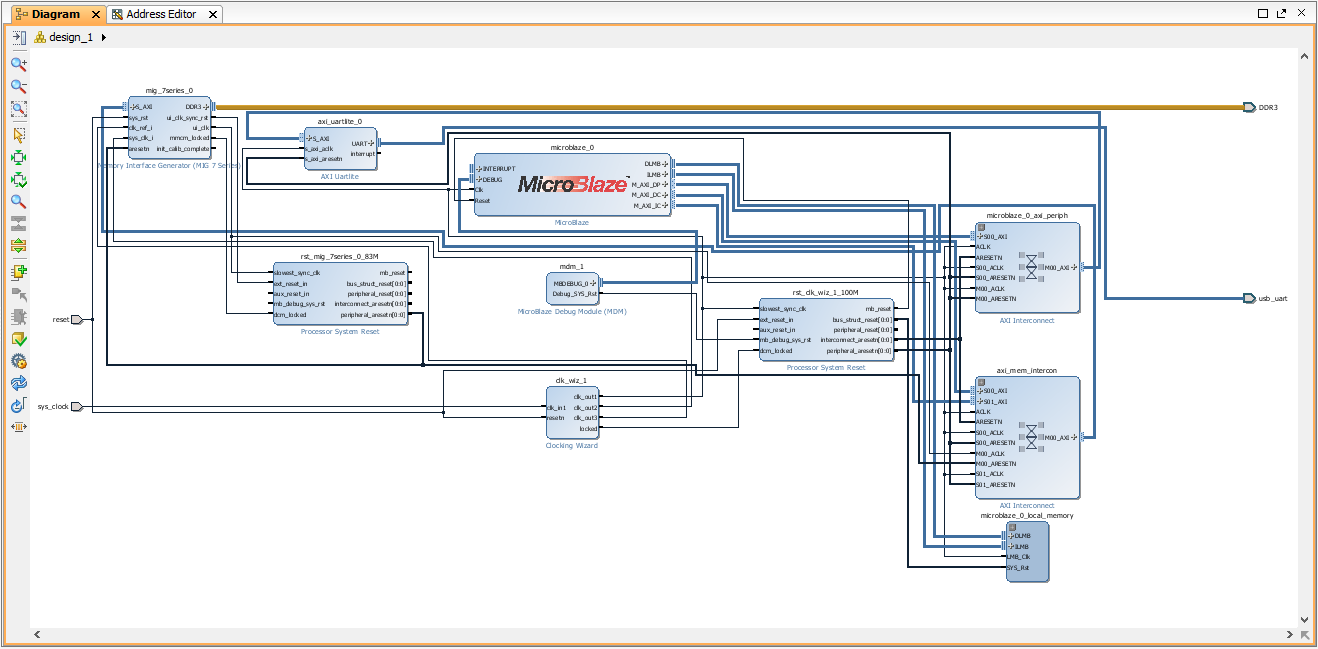Expand the MBDEBUG_0 pin on mdm_1

[595, 283]
